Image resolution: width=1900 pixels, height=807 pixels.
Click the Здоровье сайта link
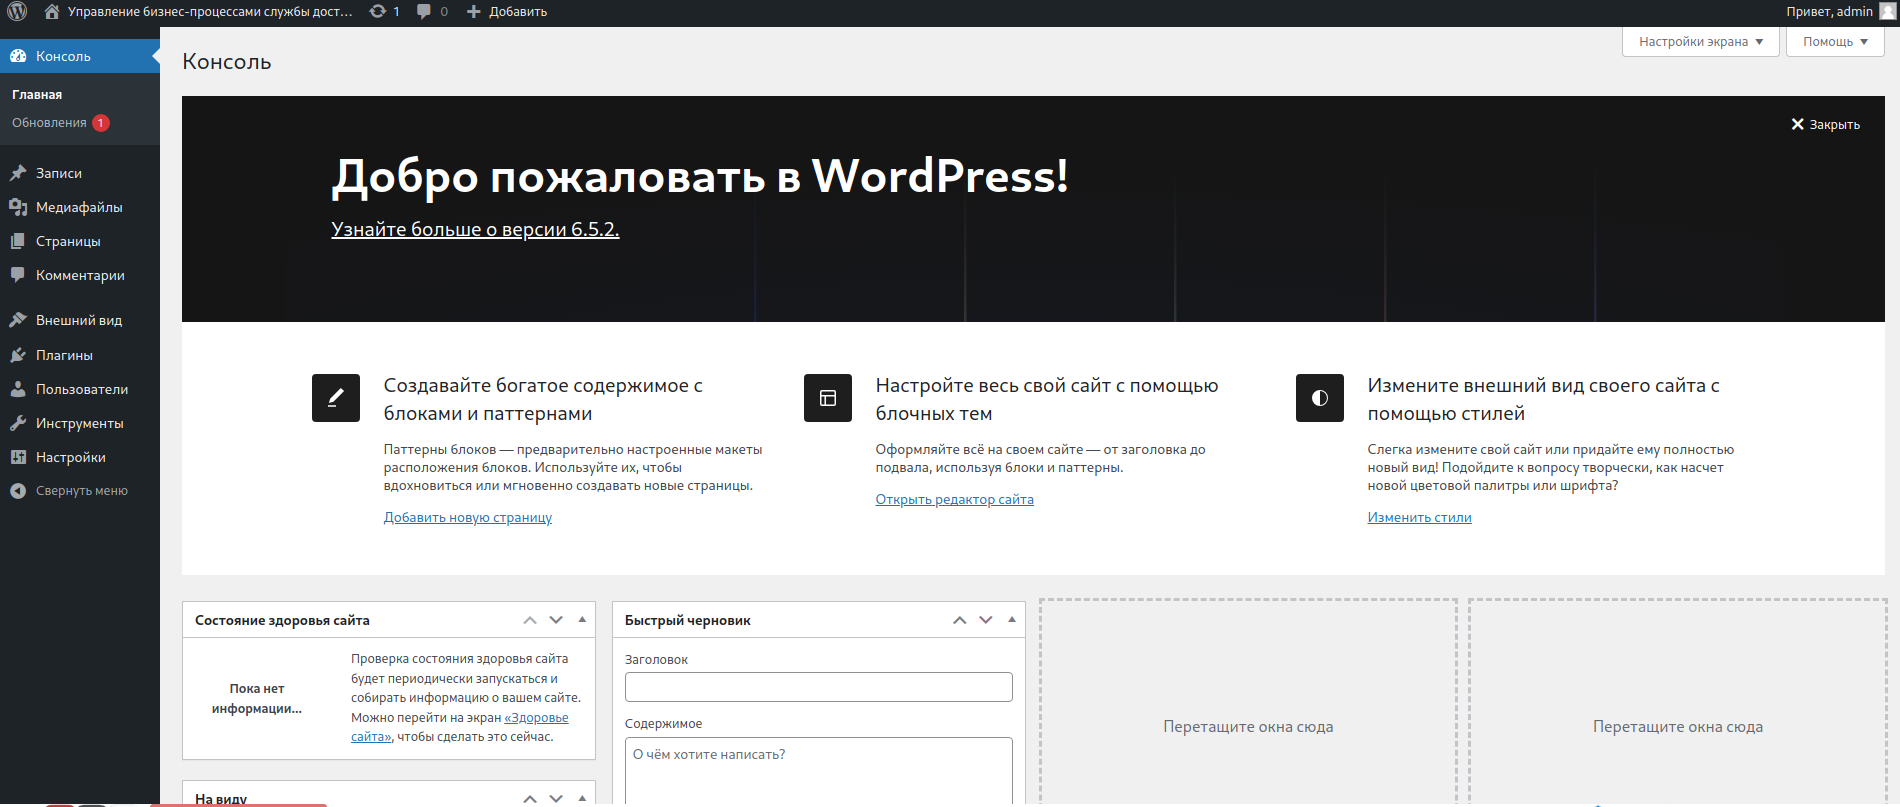click(x=460, y=727)
